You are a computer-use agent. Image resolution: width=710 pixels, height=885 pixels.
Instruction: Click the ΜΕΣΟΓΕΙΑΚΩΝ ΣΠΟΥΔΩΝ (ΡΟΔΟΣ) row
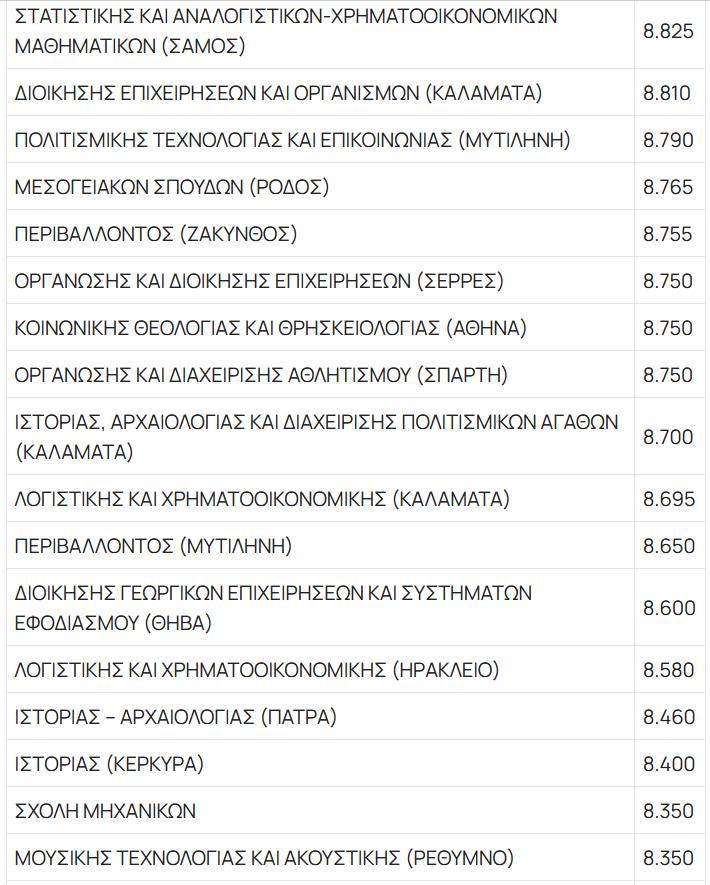click(172, 187)
